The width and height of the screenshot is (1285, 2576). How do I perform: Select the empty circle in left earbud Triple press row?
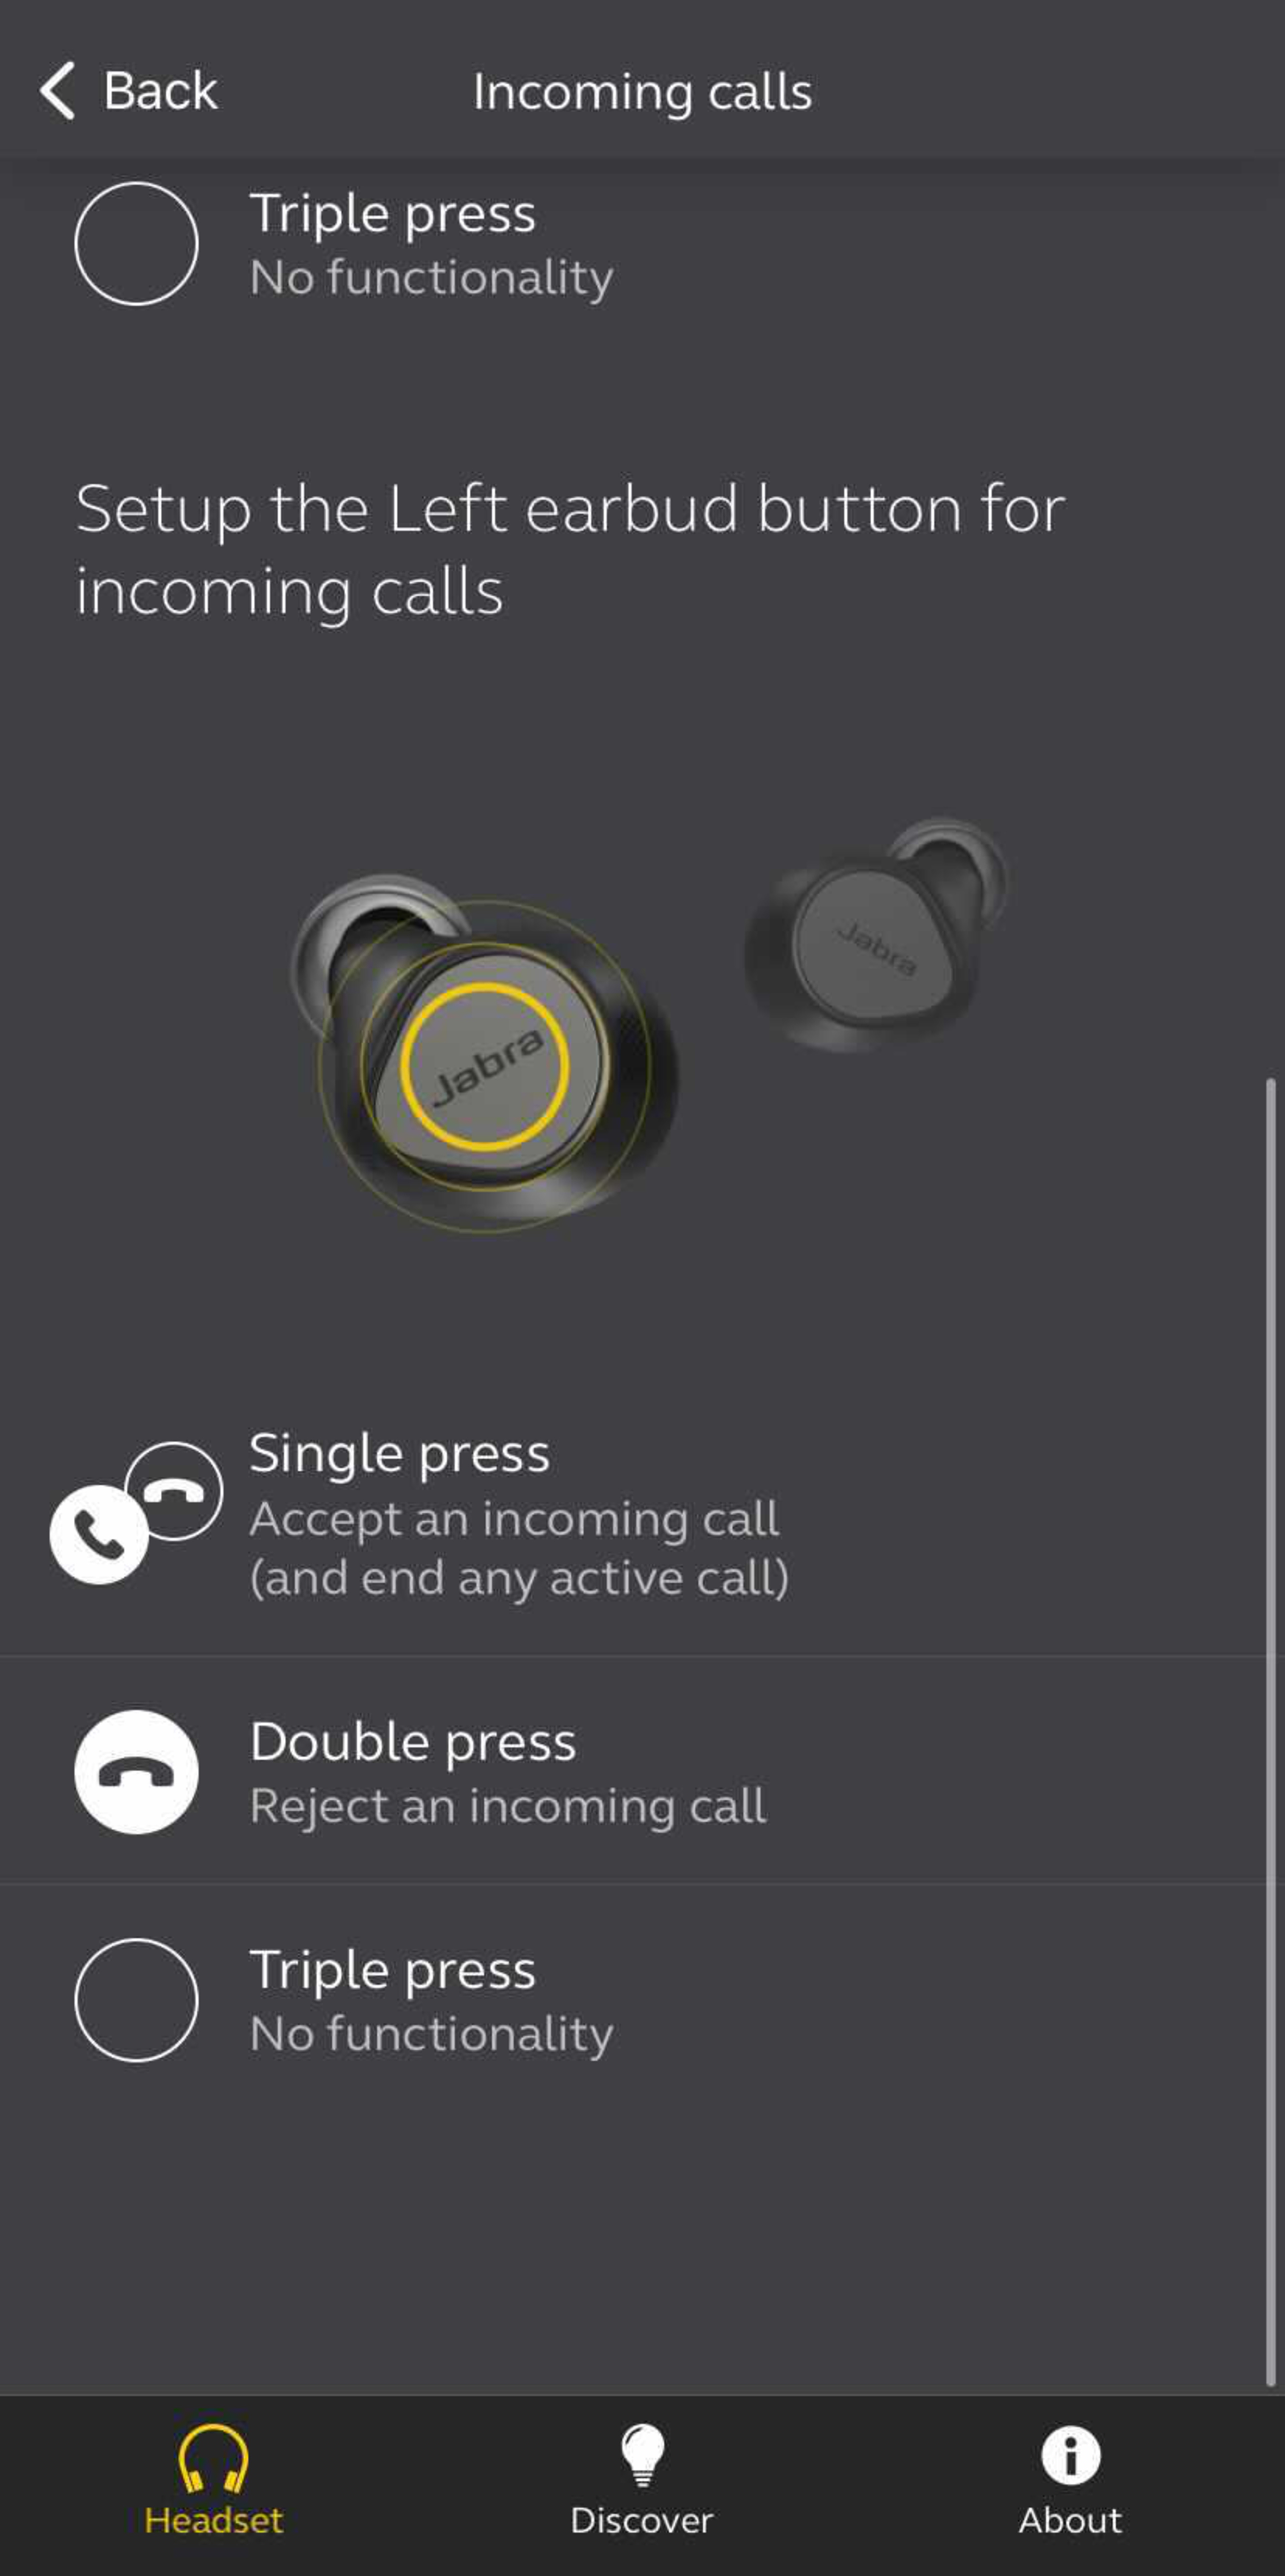(136, 2000)
